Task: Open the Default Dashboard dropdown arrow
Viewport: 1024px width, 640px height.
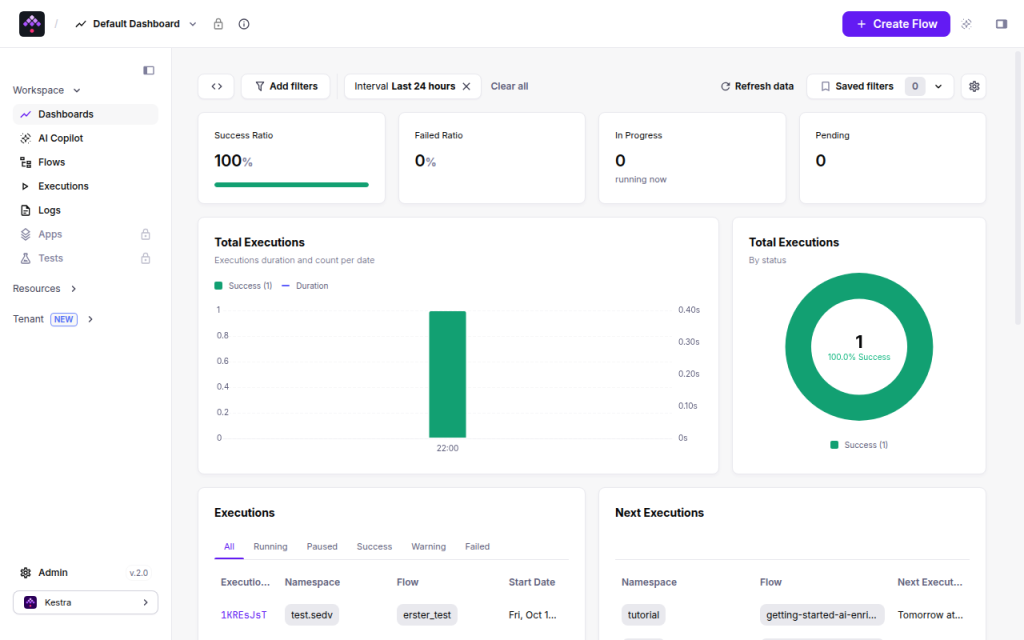Action: coord(193,24)
